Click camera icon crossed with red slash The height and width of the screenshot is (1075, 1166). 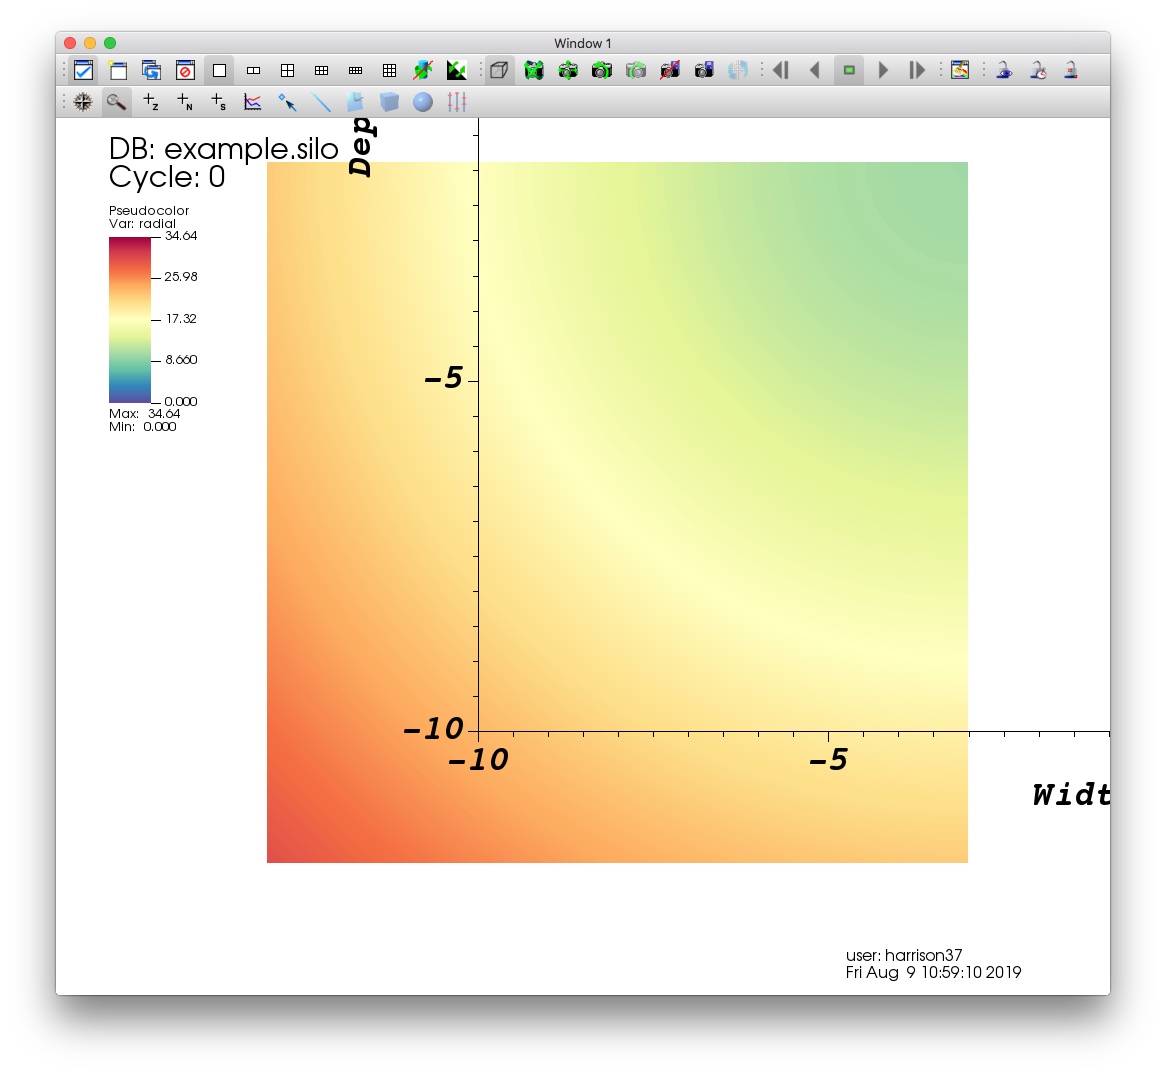670,71
